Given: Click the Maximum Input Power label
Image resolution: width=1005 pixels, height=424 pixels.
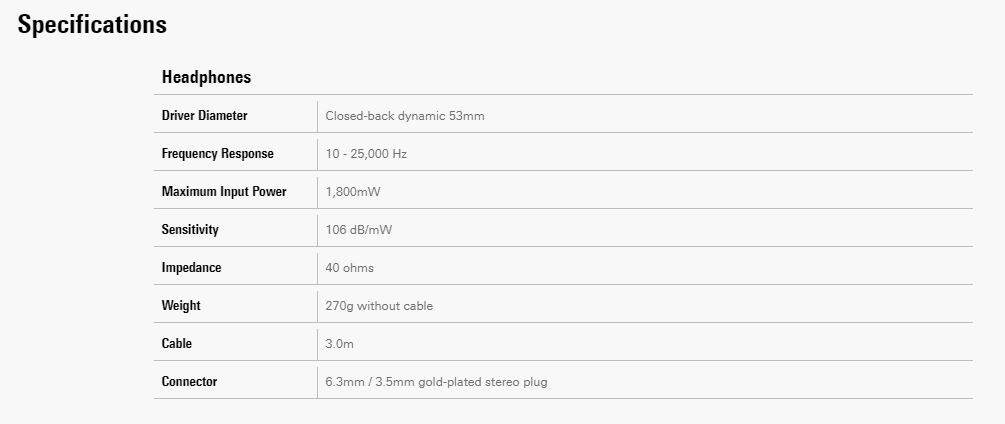Looking at the screenshot, I should point(224,192).
